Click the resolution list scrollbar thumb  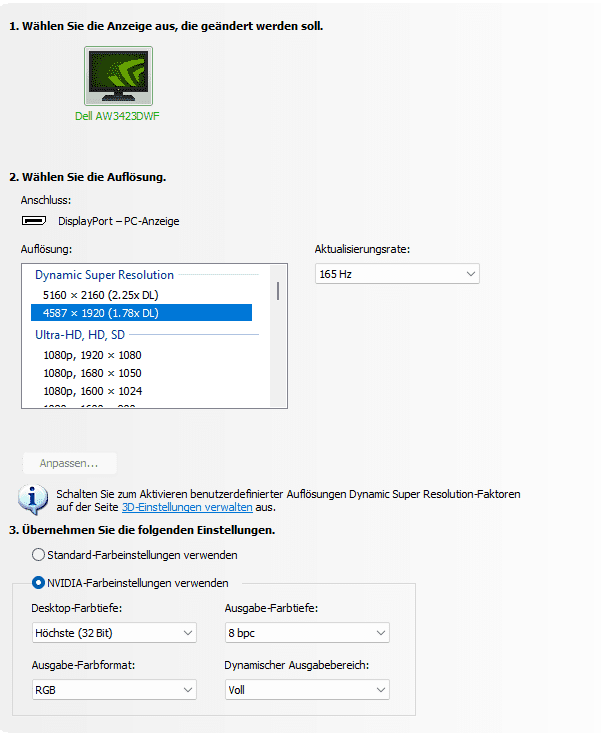click(x=278, y=291)
